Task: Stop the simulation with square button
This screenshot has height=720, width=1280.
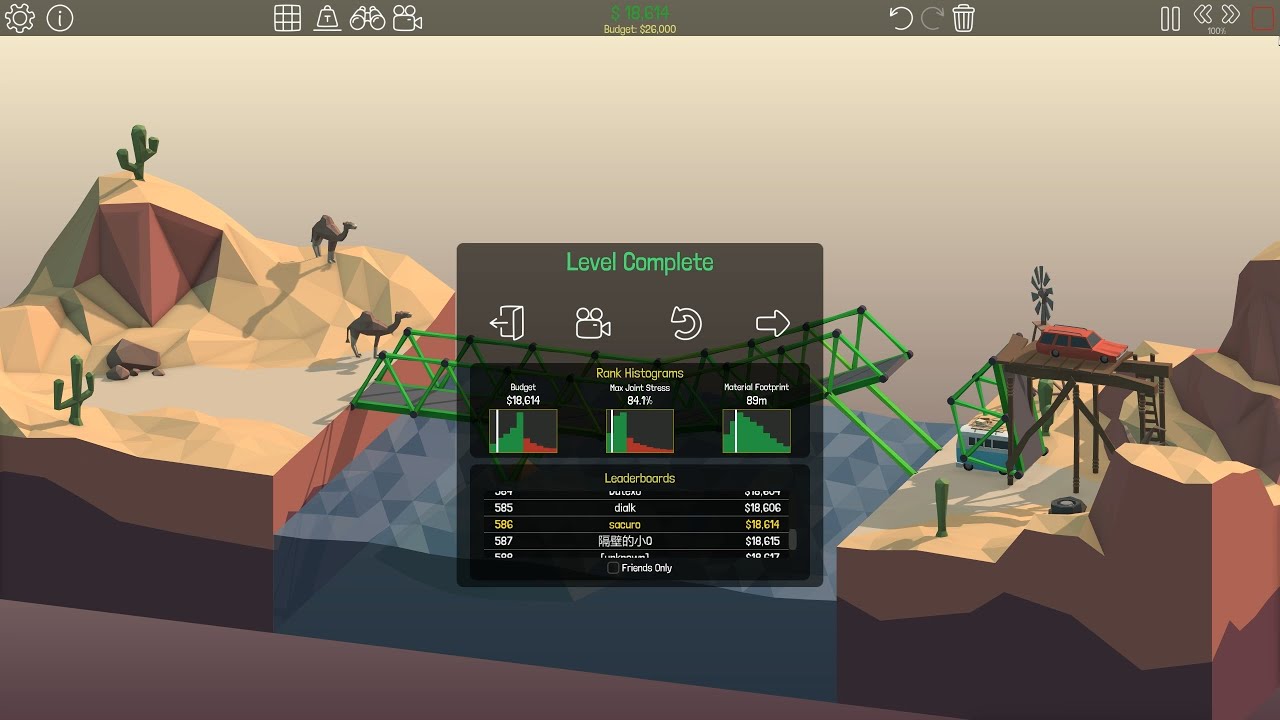Action: click(x=1263, y=18)
